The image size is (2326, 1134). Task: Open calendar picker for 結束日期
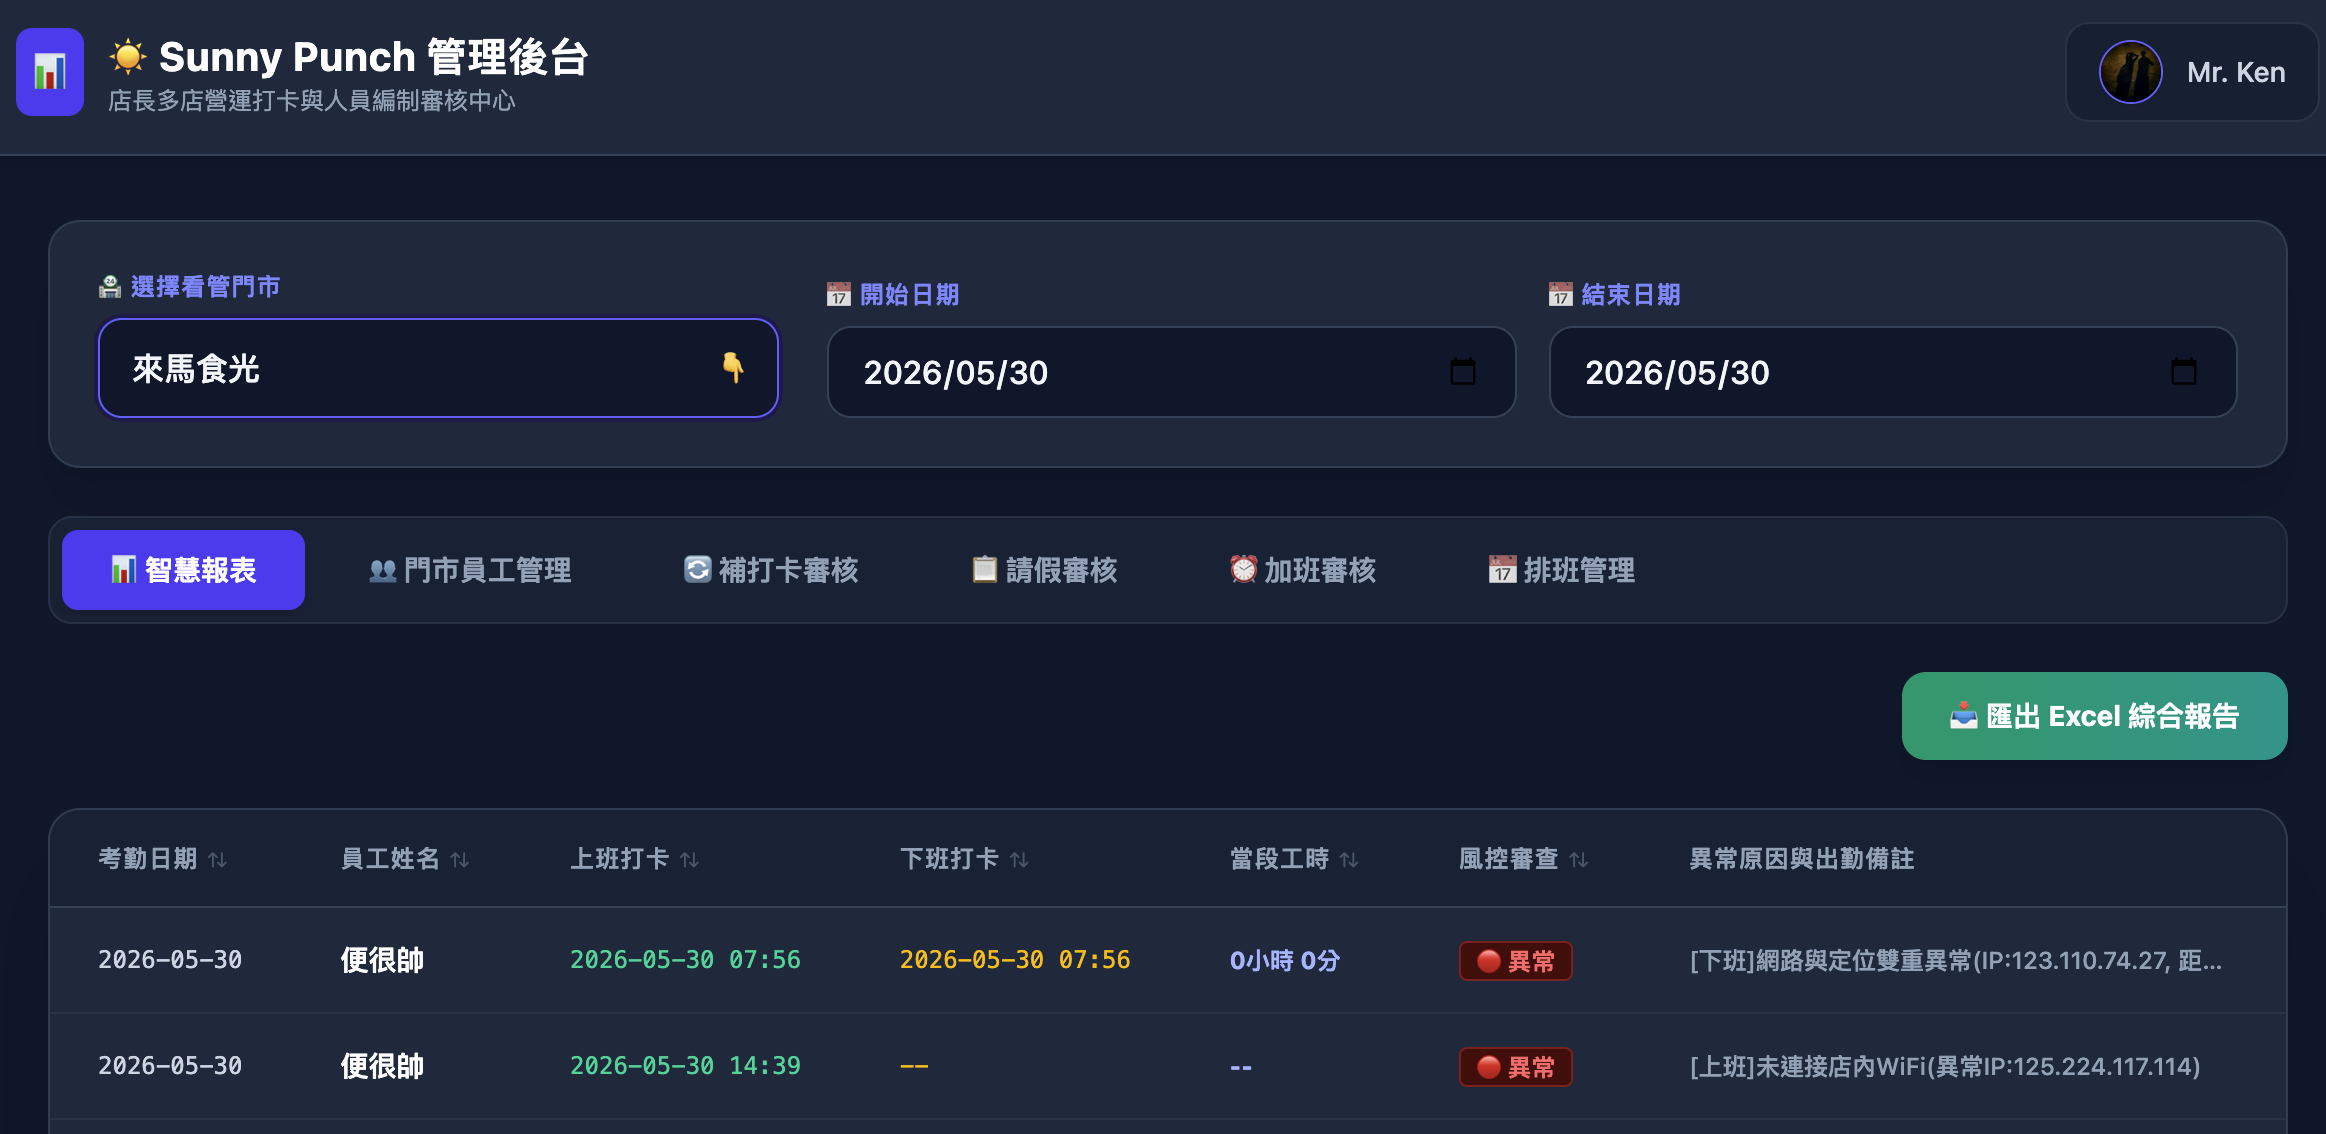click(2184, 372)
